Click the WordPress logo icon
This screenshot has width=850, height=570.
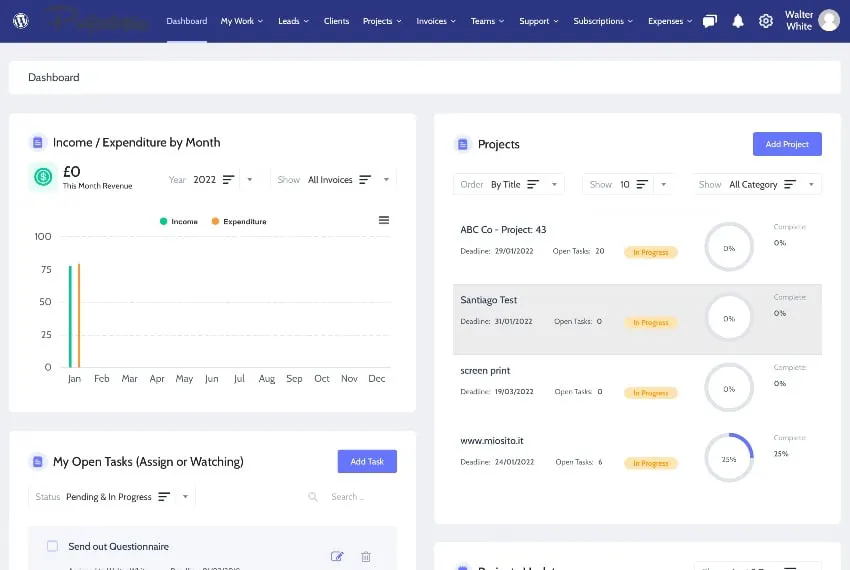coord(21,21)
